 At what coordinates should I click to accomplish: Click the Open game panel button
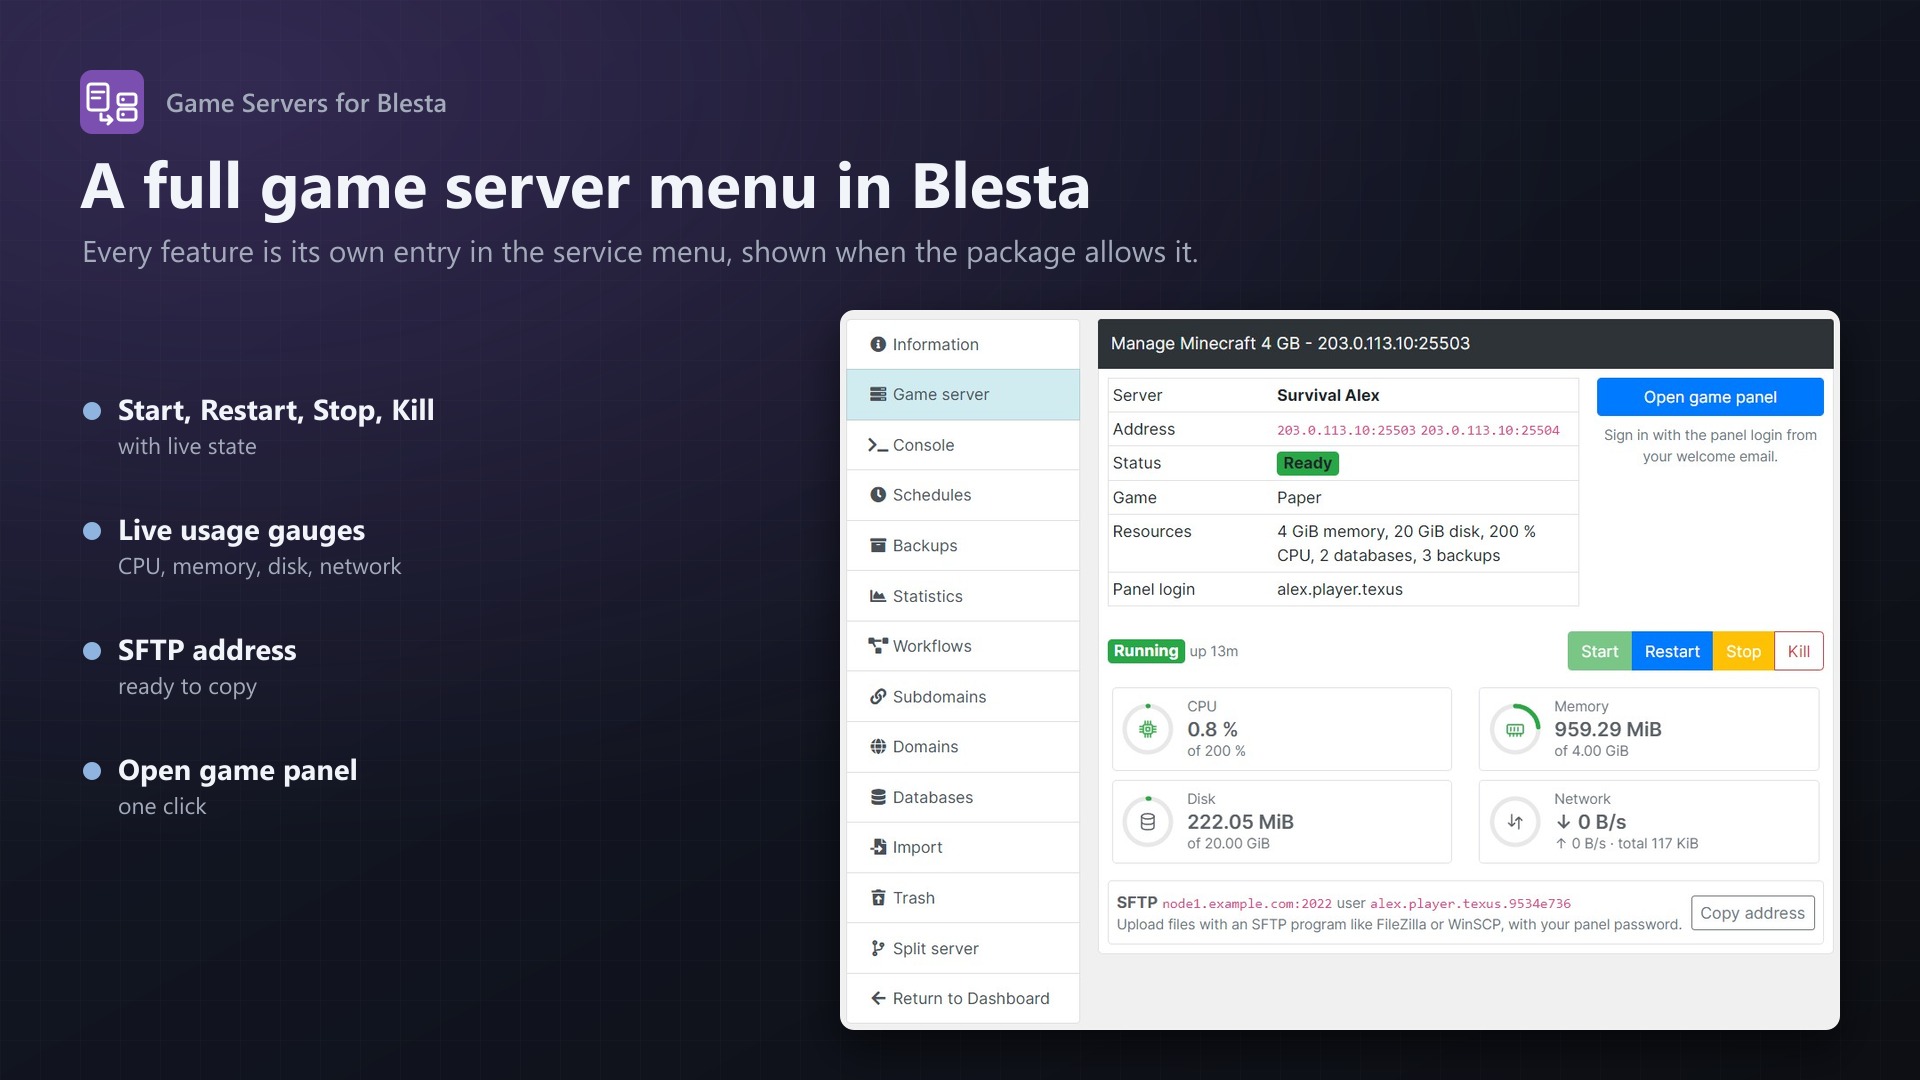(1710, 397)
